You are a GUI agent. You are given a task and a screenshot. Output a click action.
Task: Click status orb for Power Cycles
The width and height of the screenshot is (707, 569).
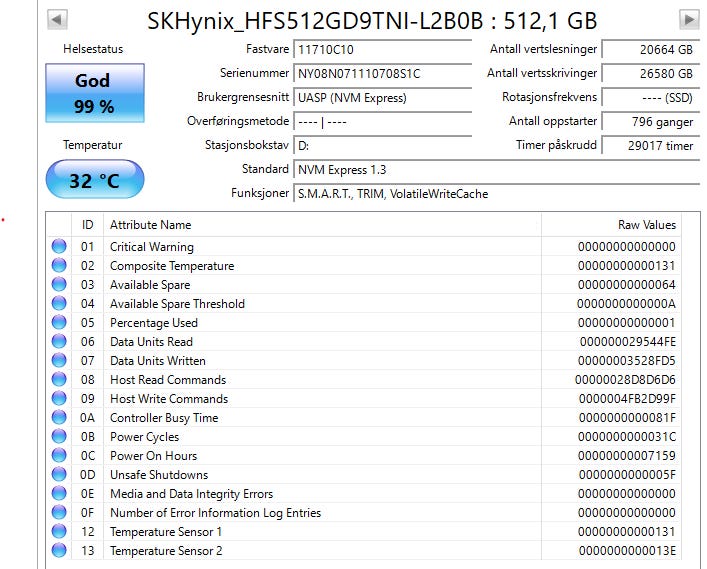click(x=59, y=436)
